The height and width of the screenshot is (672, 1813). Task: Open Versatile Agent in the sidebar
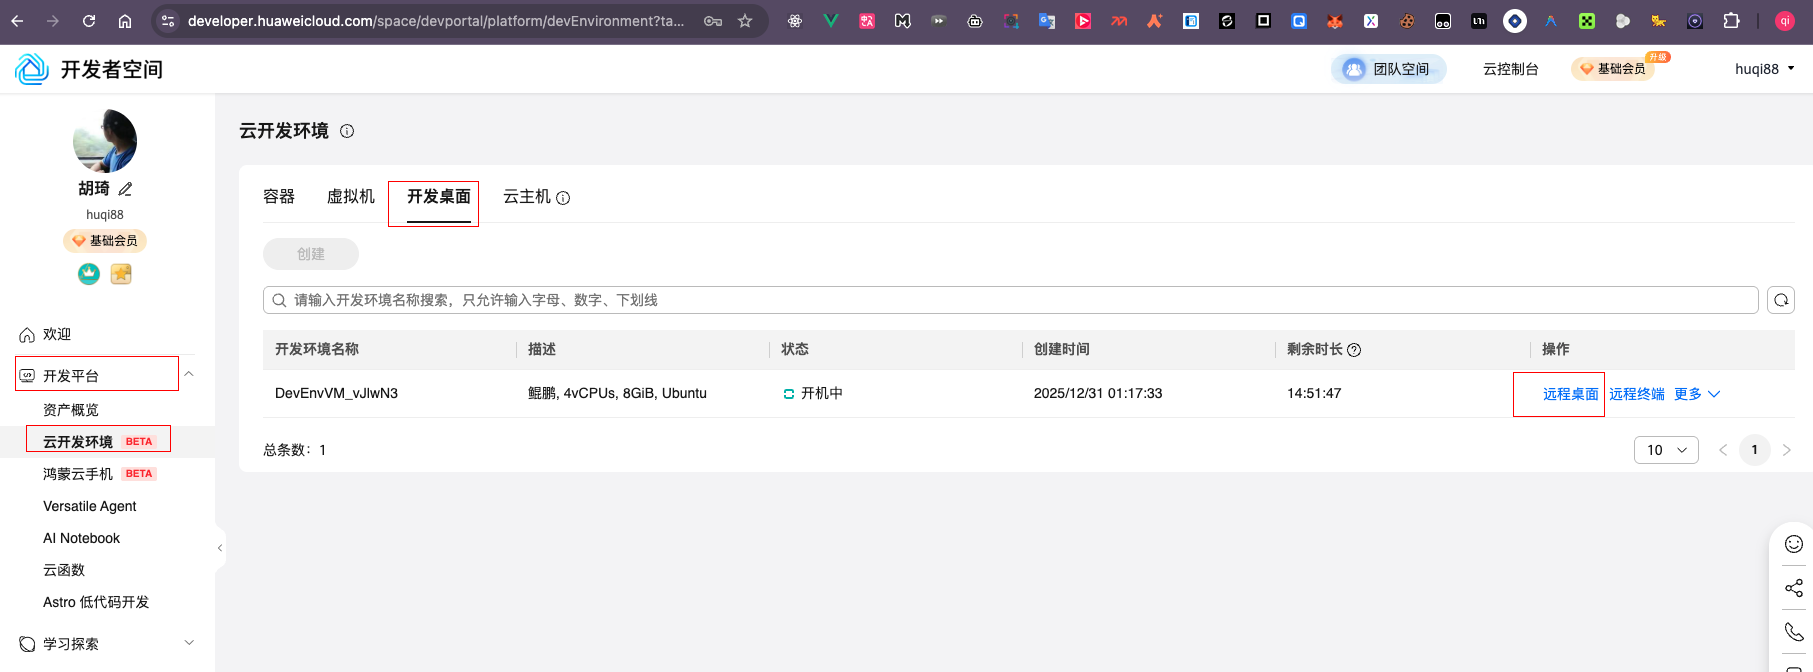pyautogui.click(x=90, y=506)
